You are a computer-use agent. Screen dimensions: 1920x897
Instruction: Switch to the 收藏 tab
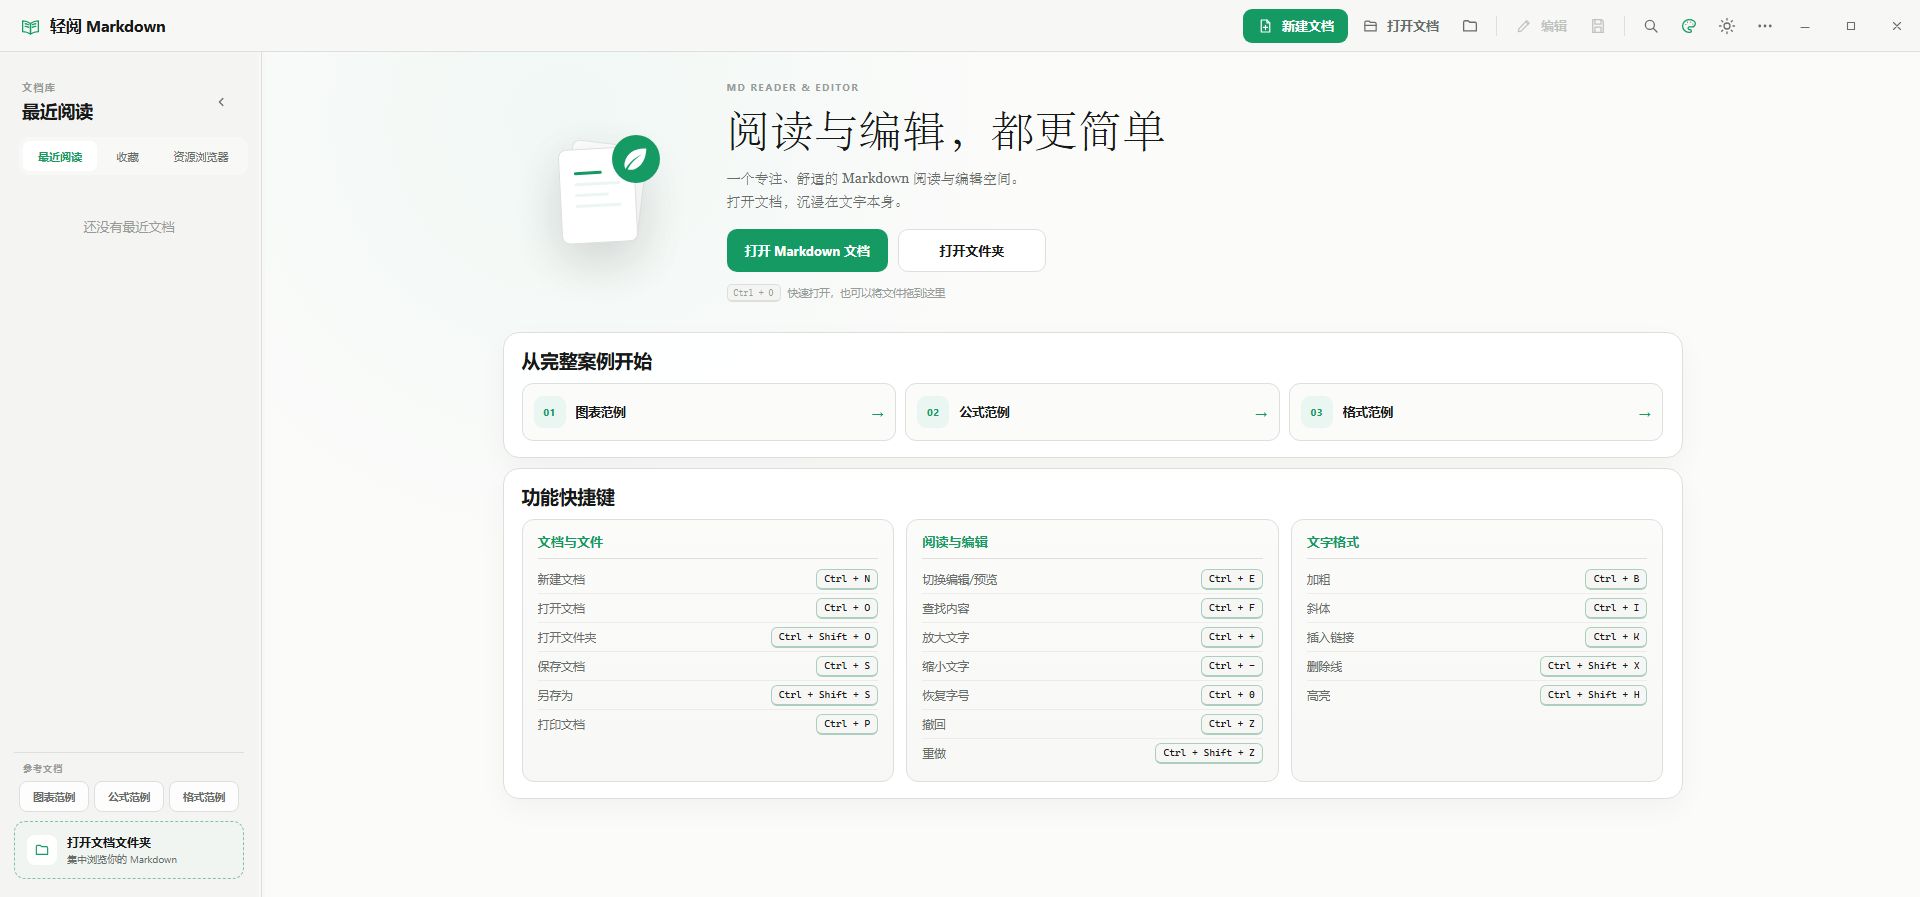(x=127, y=157)
